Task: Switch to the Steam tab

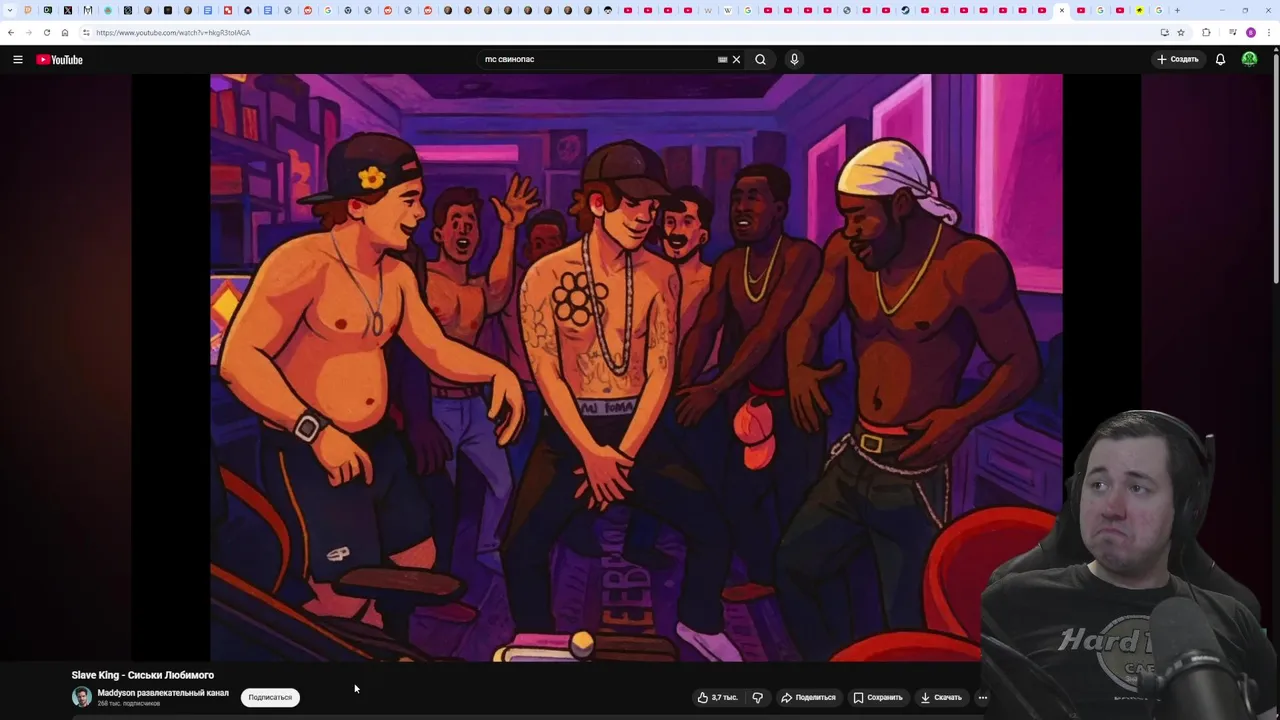Action: (905, 10)
